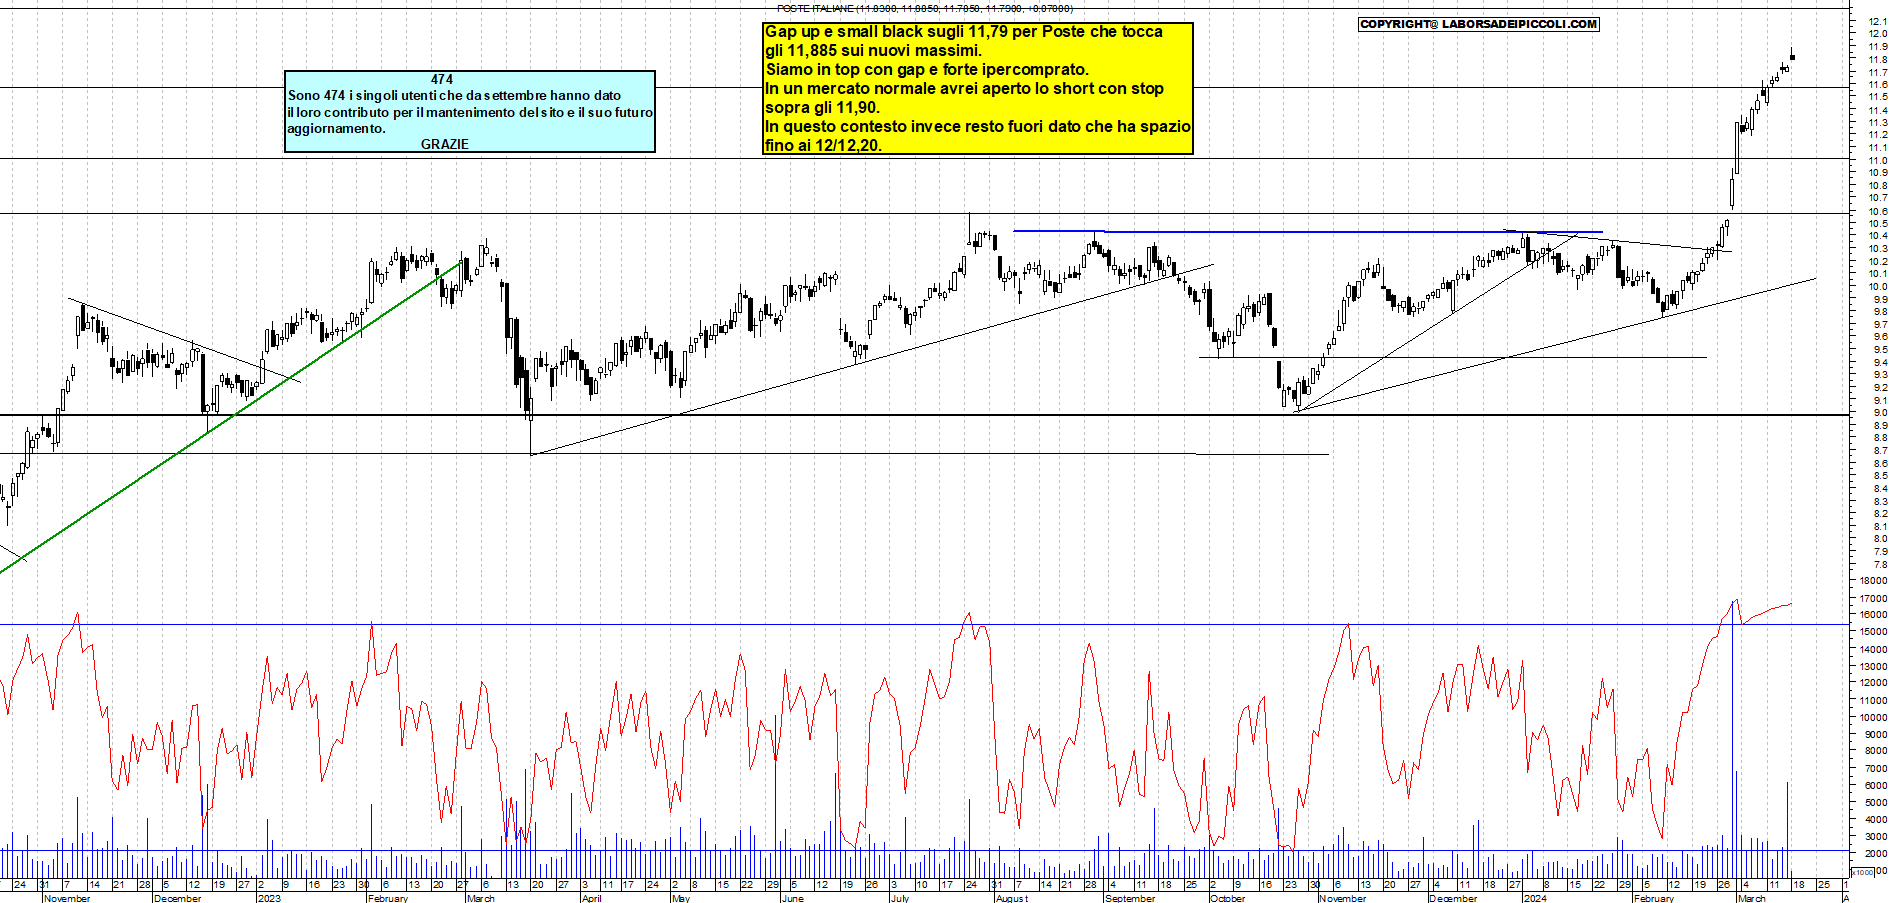Click the 9.0 price axis label
The image size is (1890, 903).
(x=1879, y=413)
